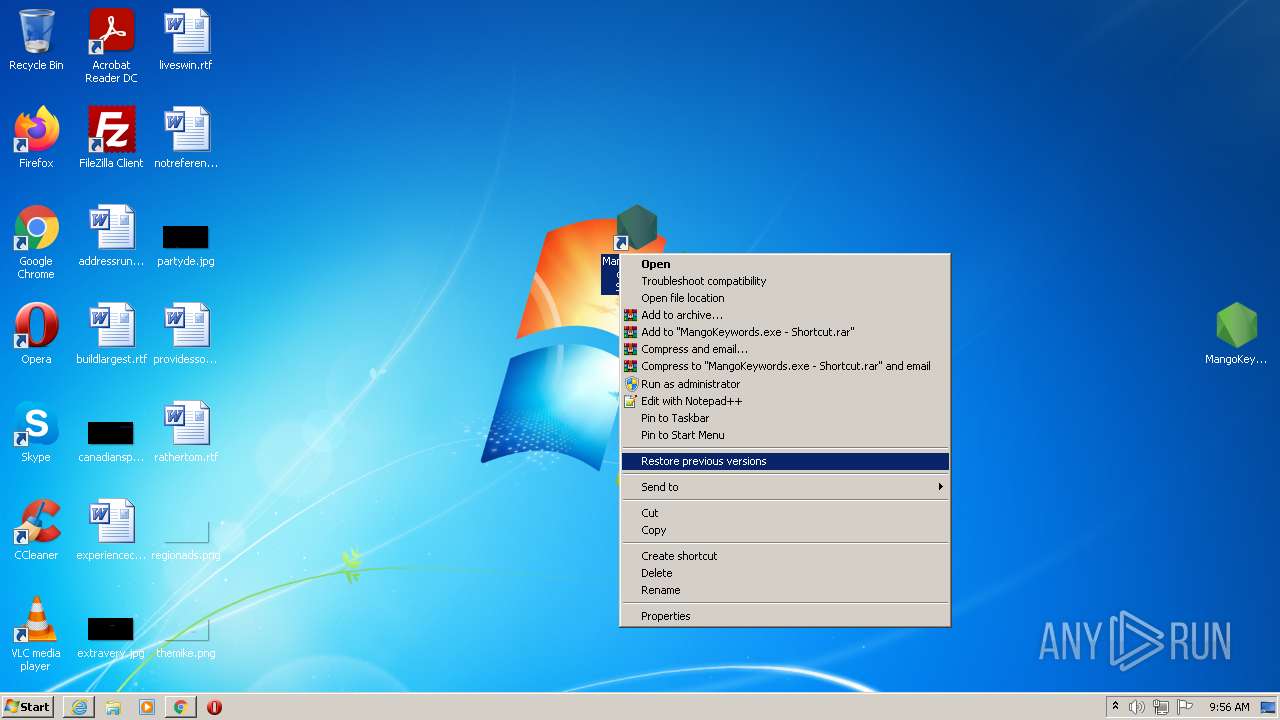The height and width of the screenshot is (720, 1280).
Task: Select Opera desktop shortcut
Action: 36,334
